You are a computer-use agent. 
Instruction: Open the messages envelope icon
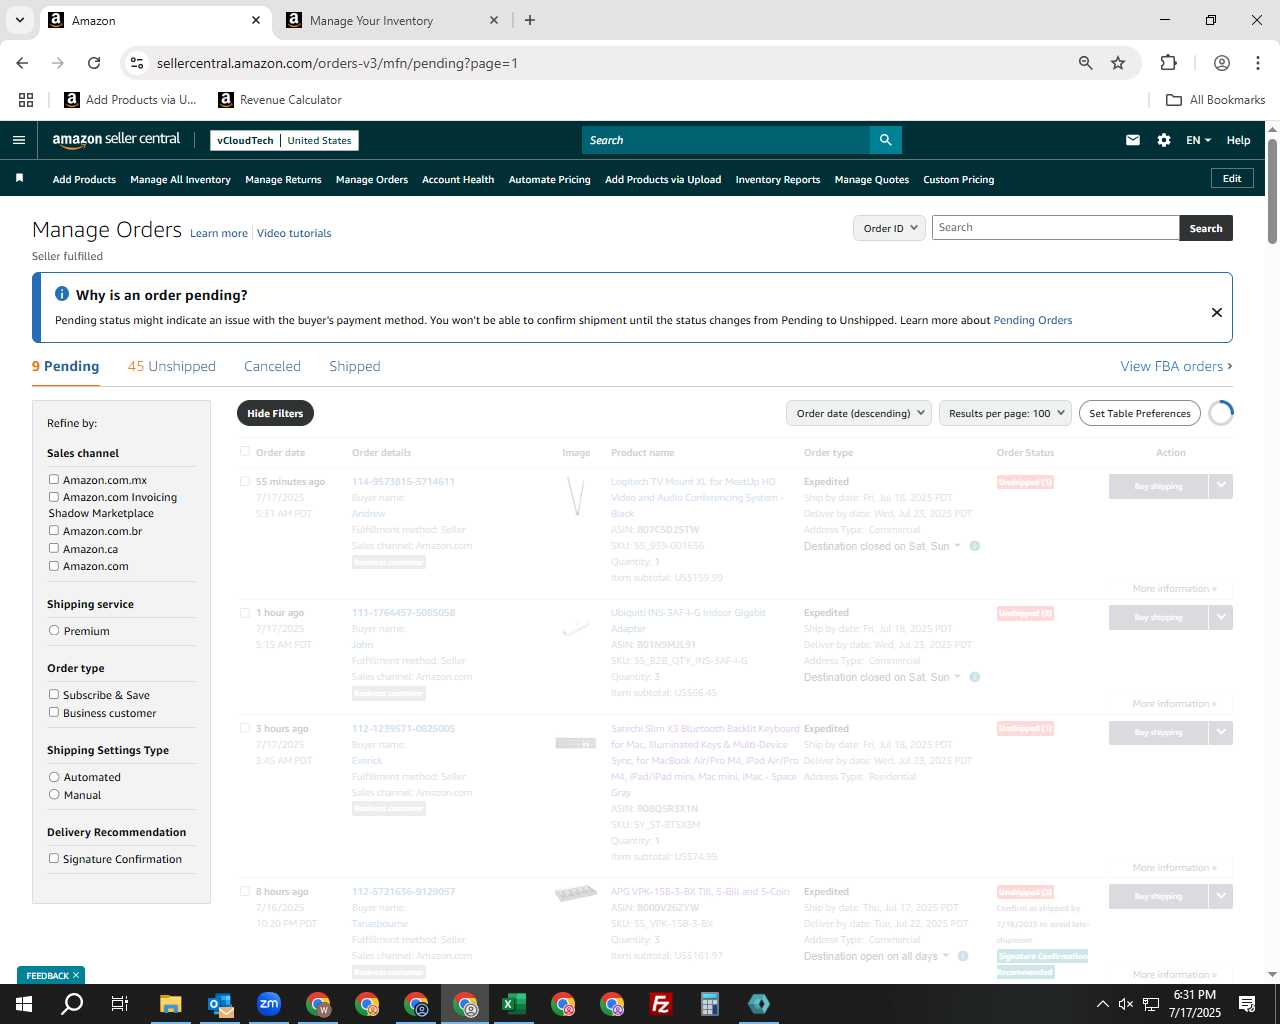[1133, 140]
